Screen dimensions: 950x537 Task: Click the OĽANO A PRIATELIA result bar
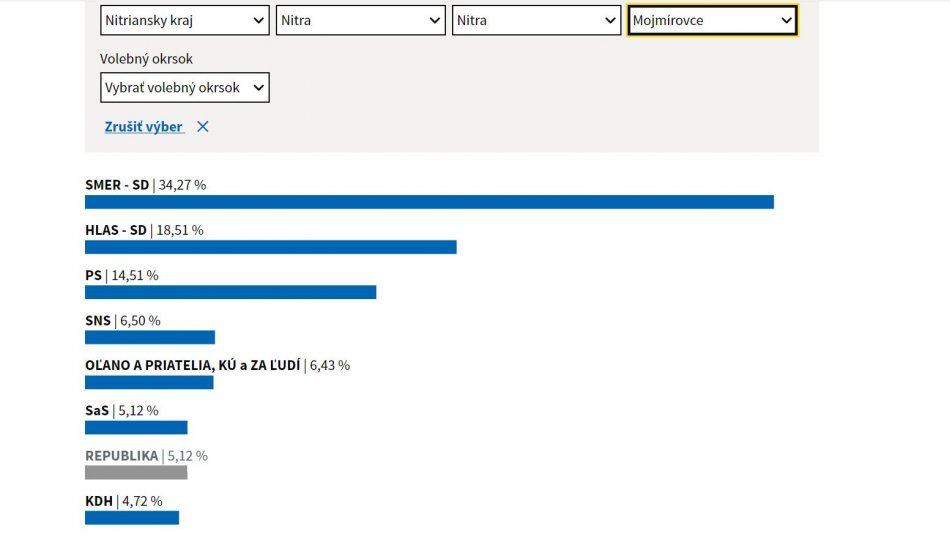click(149, 382)
